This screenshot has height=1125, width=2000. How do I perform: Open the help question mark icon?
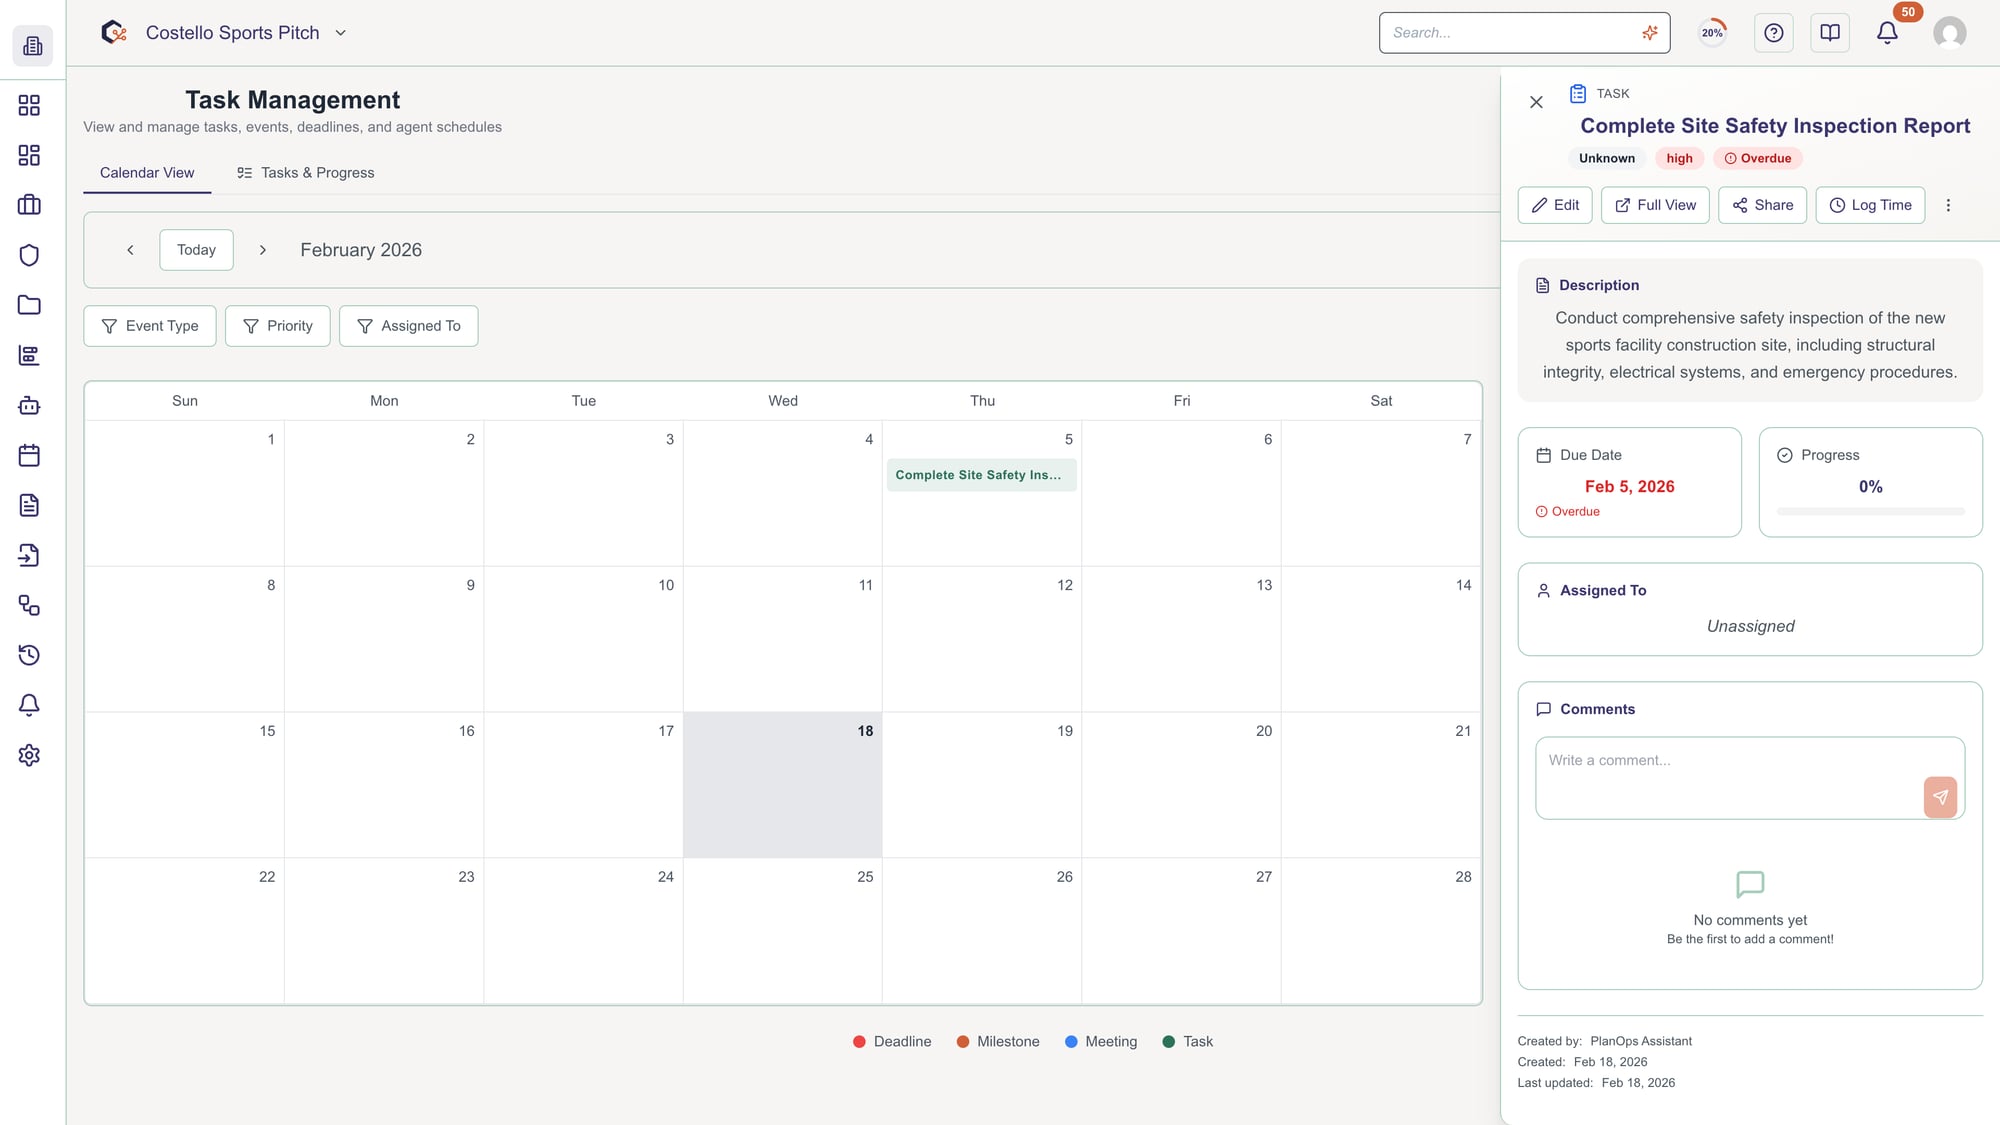coord(1774,32)
